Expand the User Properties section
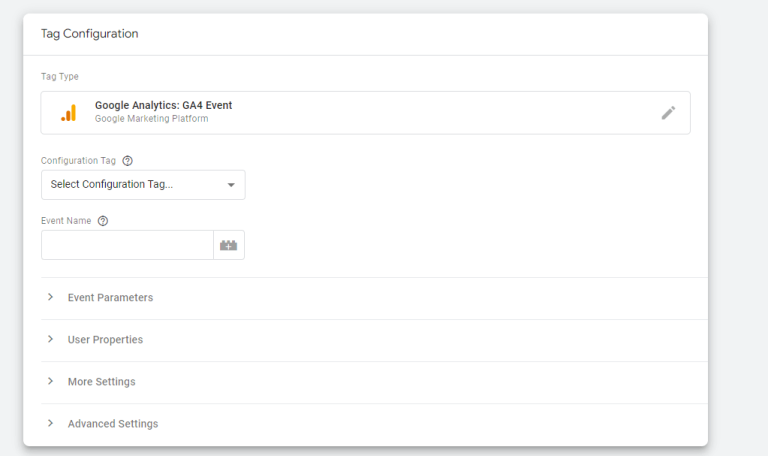This screenshot has height=456, width=768. (x=374, y=340)
